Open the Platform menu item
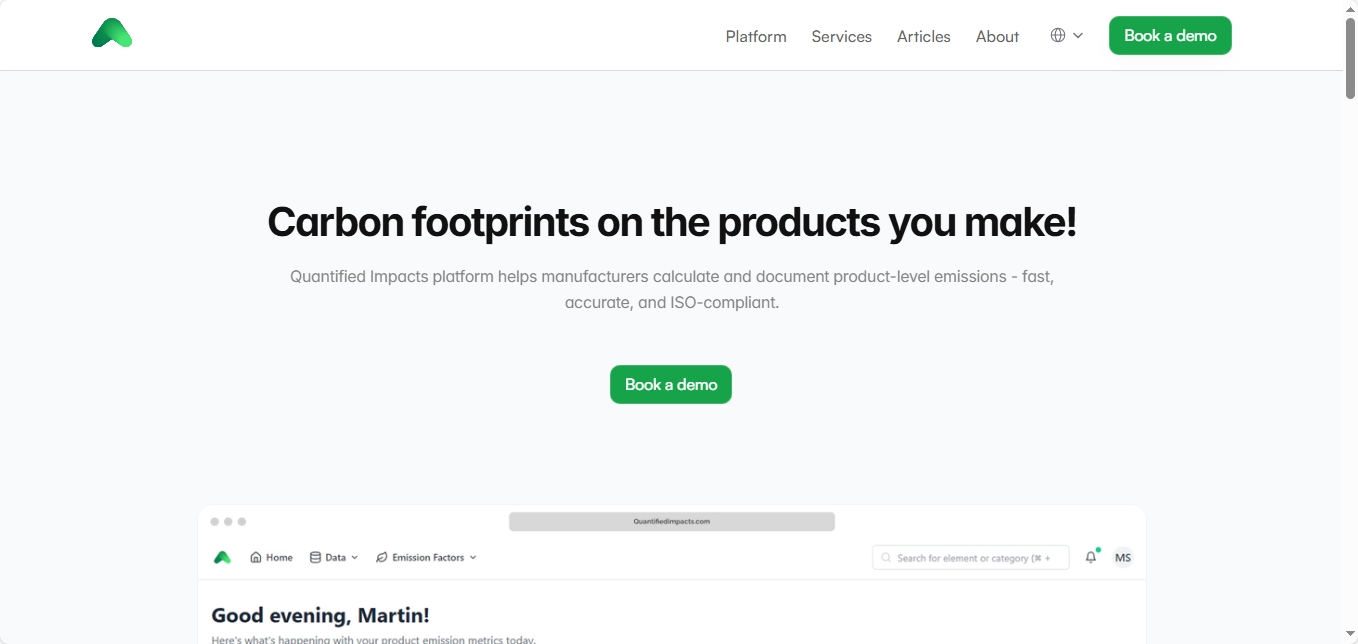This screenshot has width=1358, height=644. pos(756,36)
